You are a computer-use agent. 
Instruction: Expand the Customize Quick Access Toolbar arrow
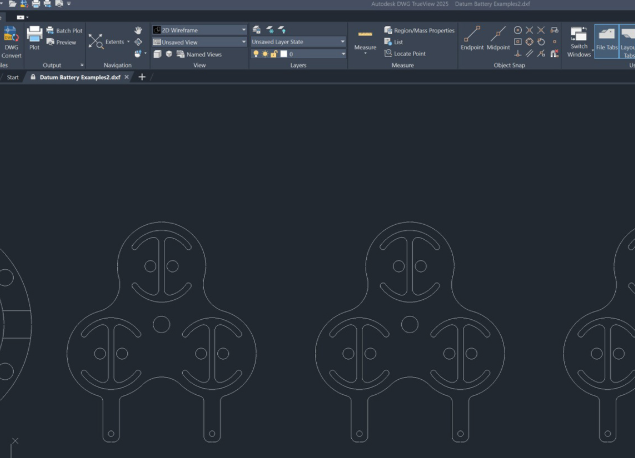click(x=69, y=4)
